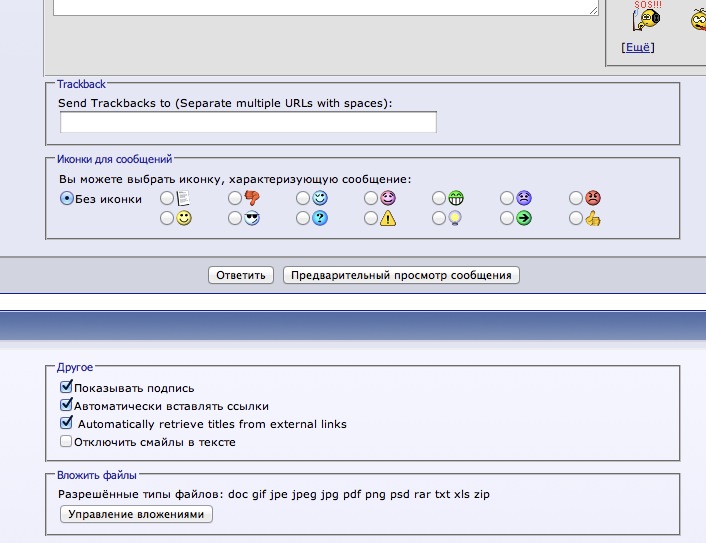706x543 pixels.
Task: Choose the yellow warning triangle icon
Action: (x=371, y=218)
